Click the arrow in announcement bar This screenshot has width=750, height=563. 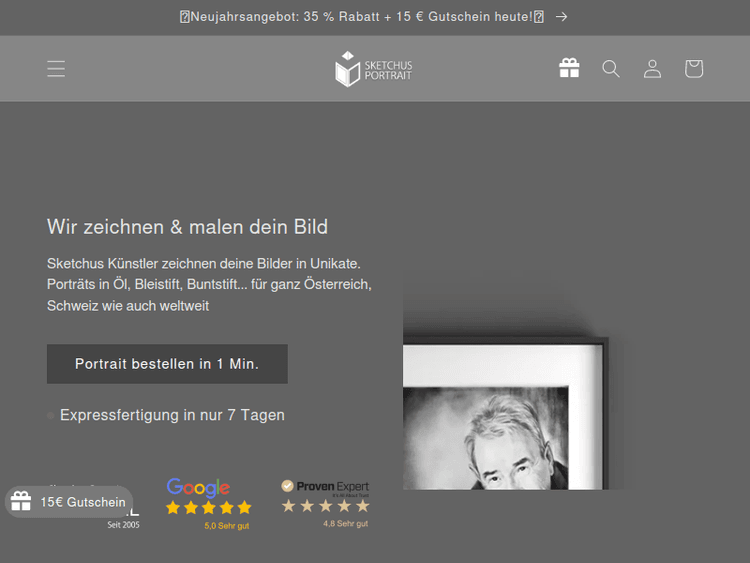(x=562, y=17)
